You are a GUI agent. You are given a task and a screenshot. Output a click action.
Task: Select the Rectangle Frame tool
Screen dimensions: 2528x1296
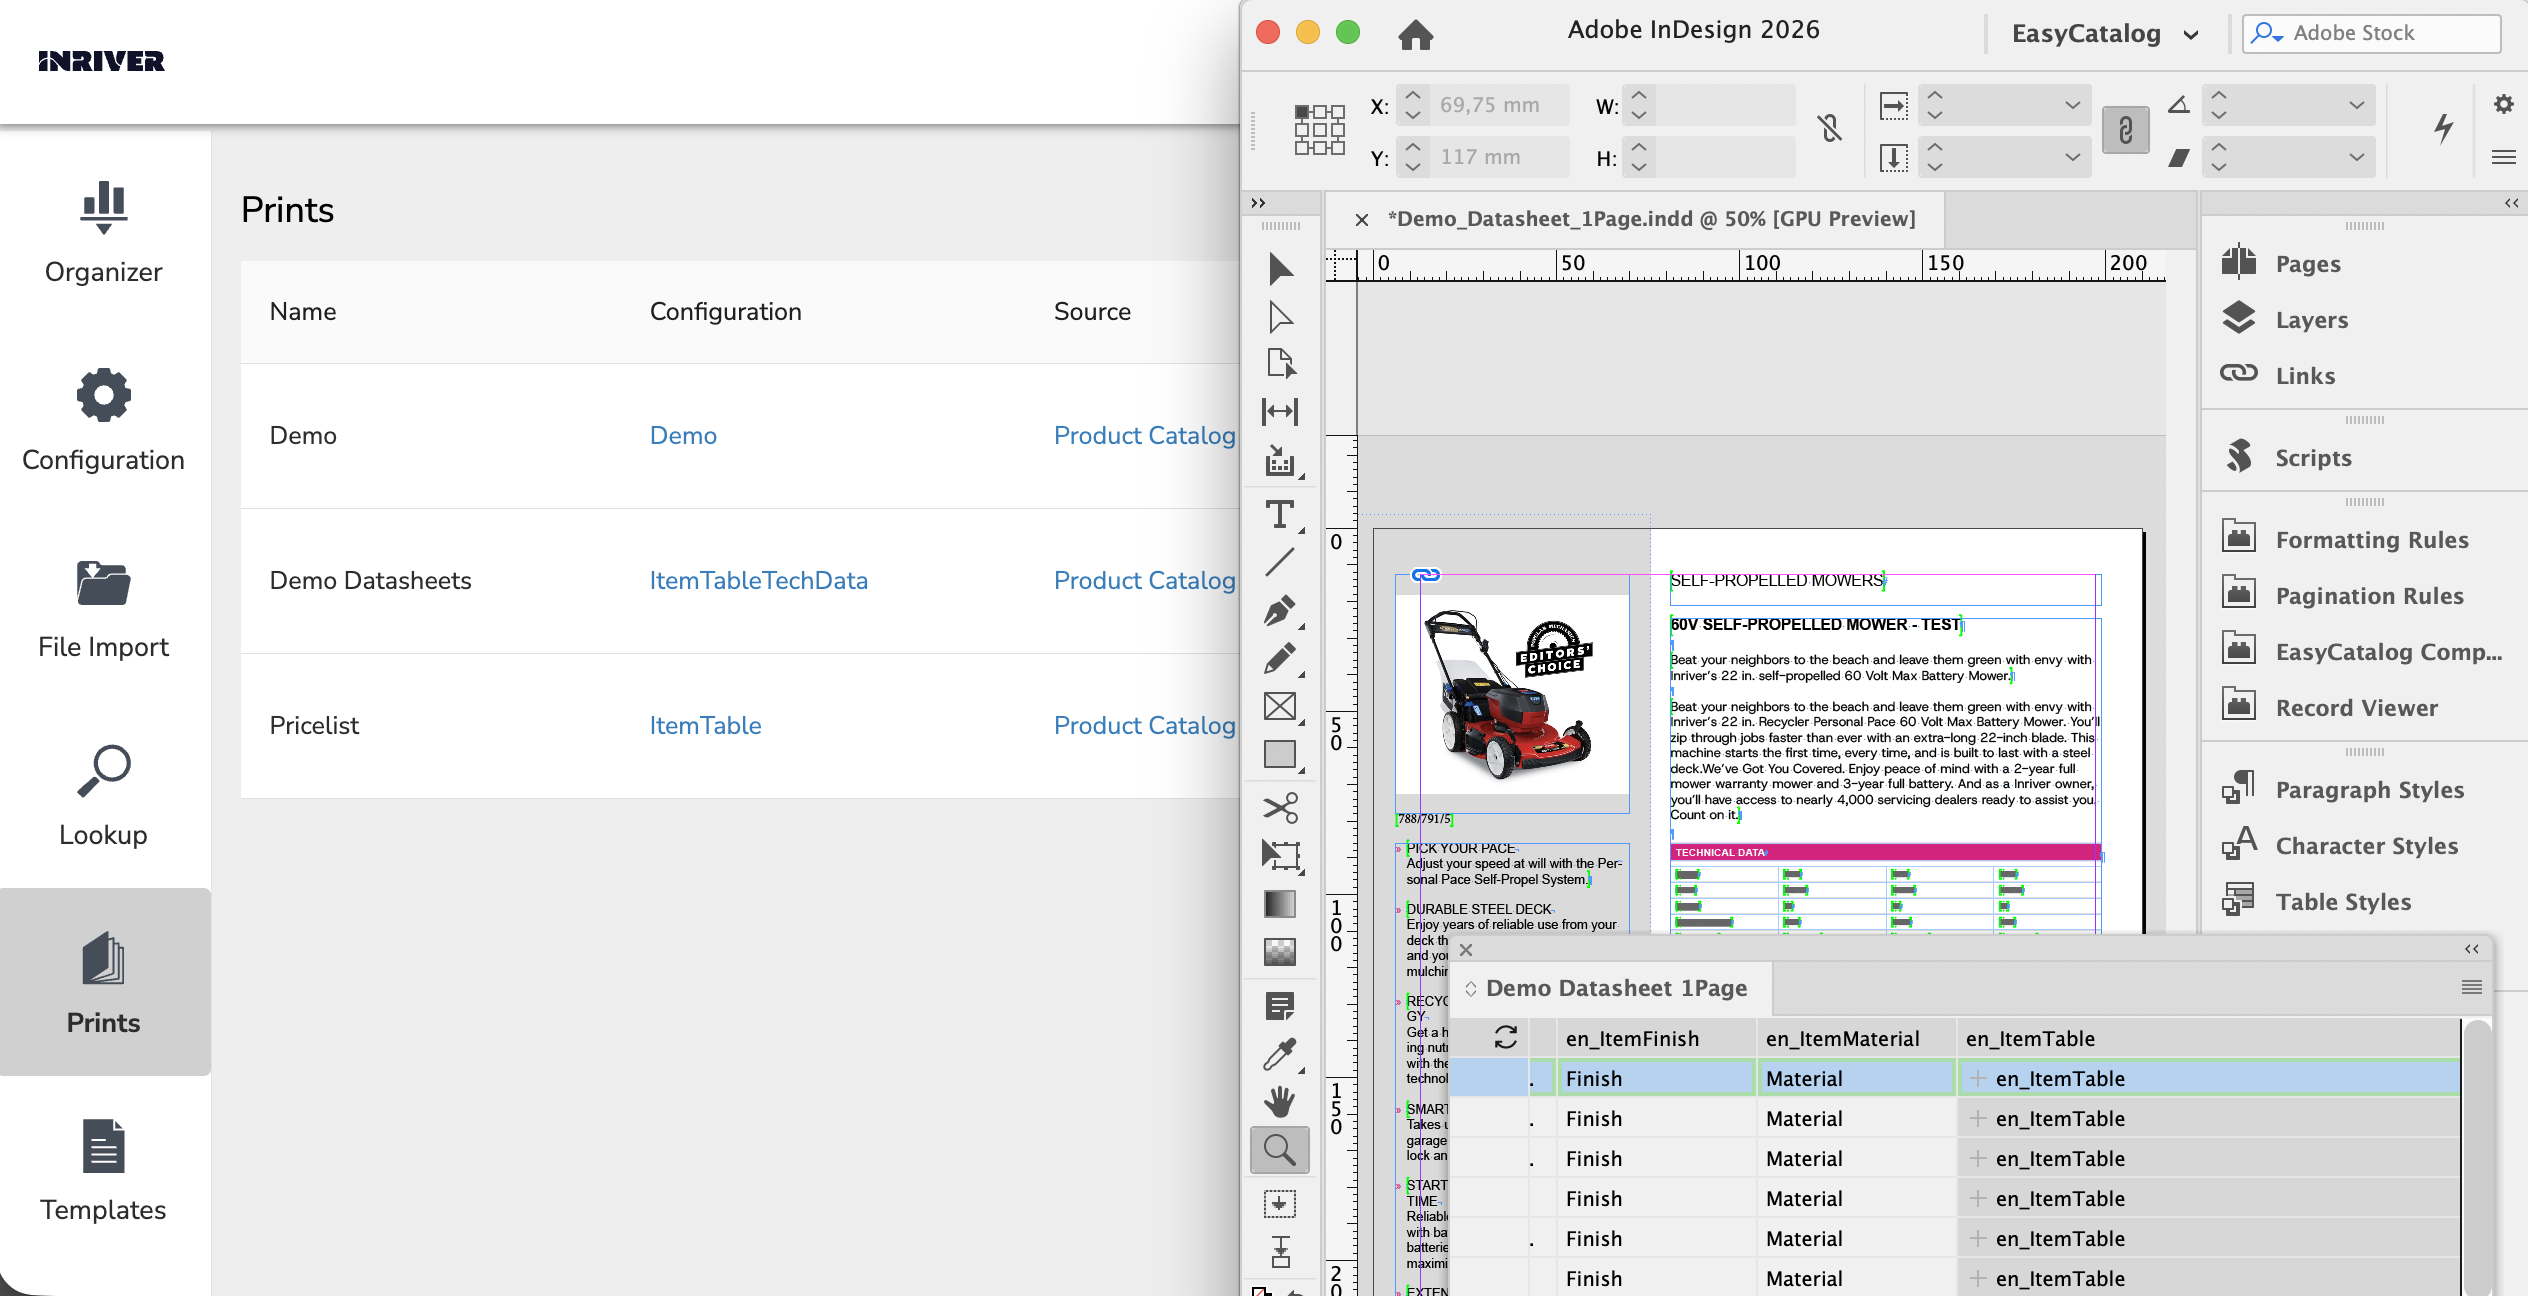[1280, 707]
